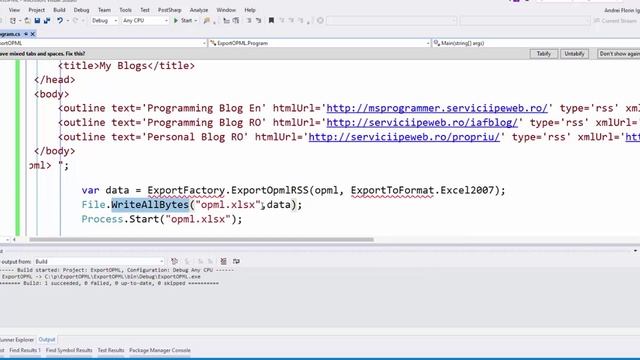Click the increase indent icon
The height and width of the screenshot is (360, 640).
pos(236,20)
